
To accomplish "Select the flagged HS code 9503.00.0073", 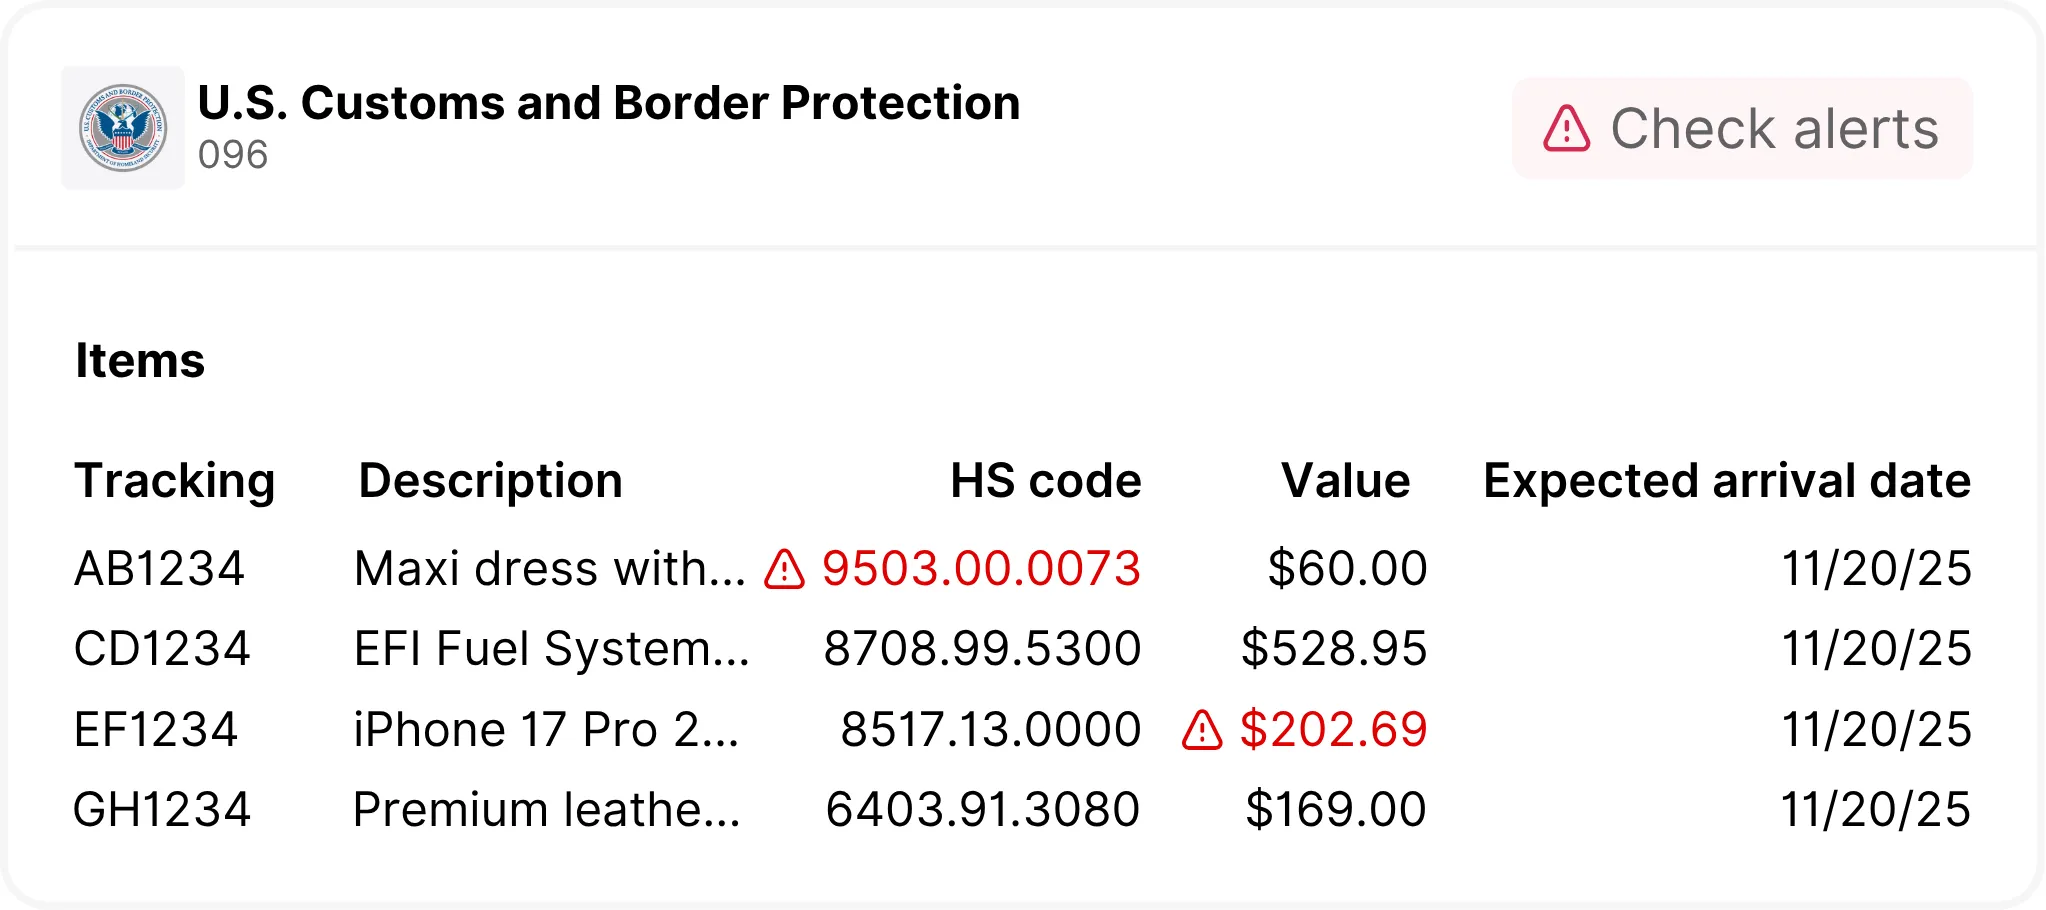I will click(980, 569).
